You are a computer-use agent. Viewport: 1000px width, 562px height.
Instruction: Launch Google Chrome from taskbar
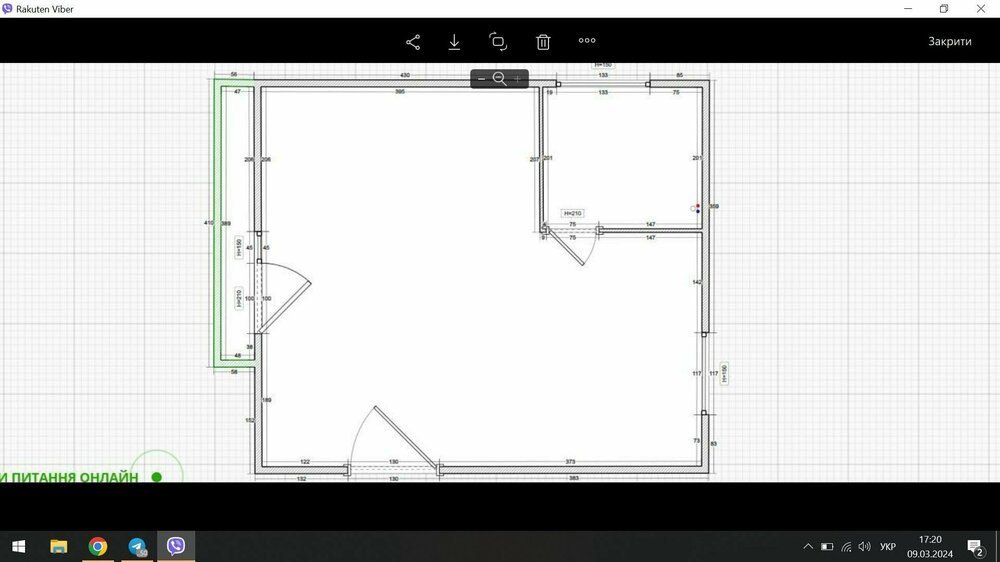[98, 547]
